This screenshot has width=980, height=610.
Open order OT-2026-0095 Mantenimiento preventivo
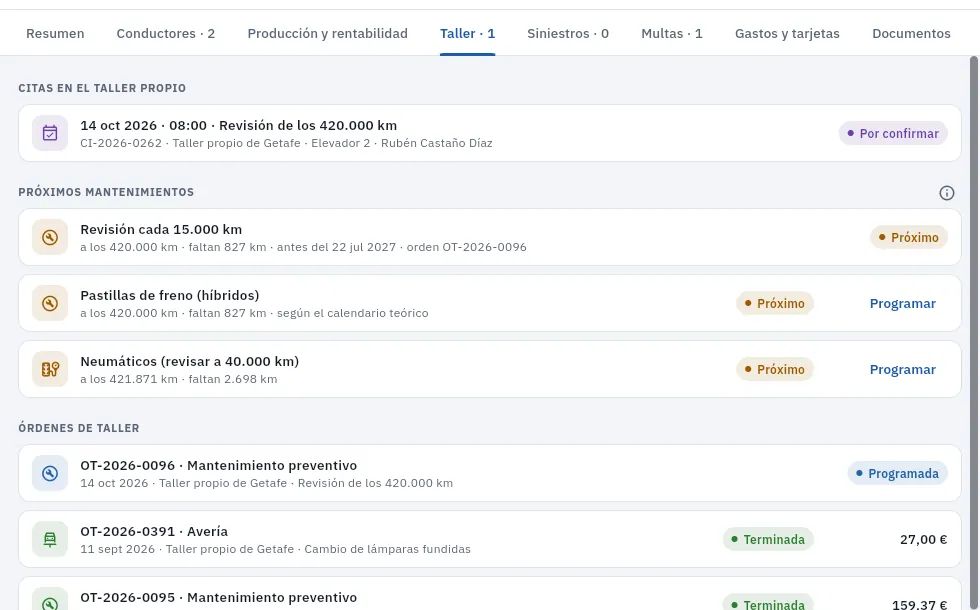point(490,594)
